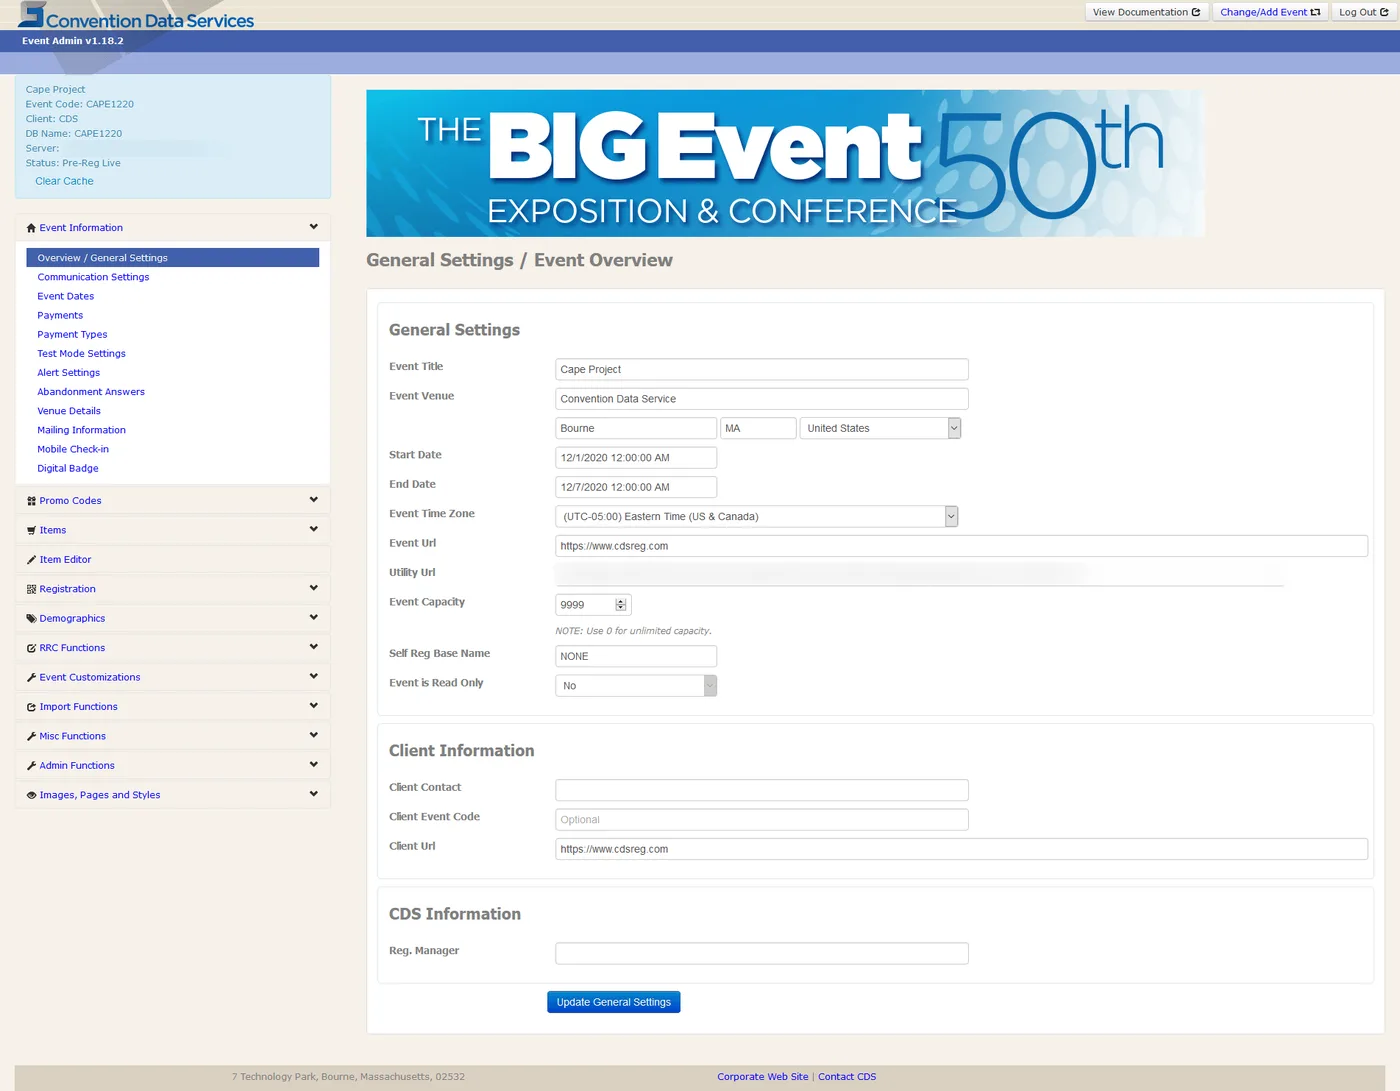Click The BIG Event banner image
Image resolution: width=1400 pixels, height=1091 pixels.
click(x=785, y=163)
